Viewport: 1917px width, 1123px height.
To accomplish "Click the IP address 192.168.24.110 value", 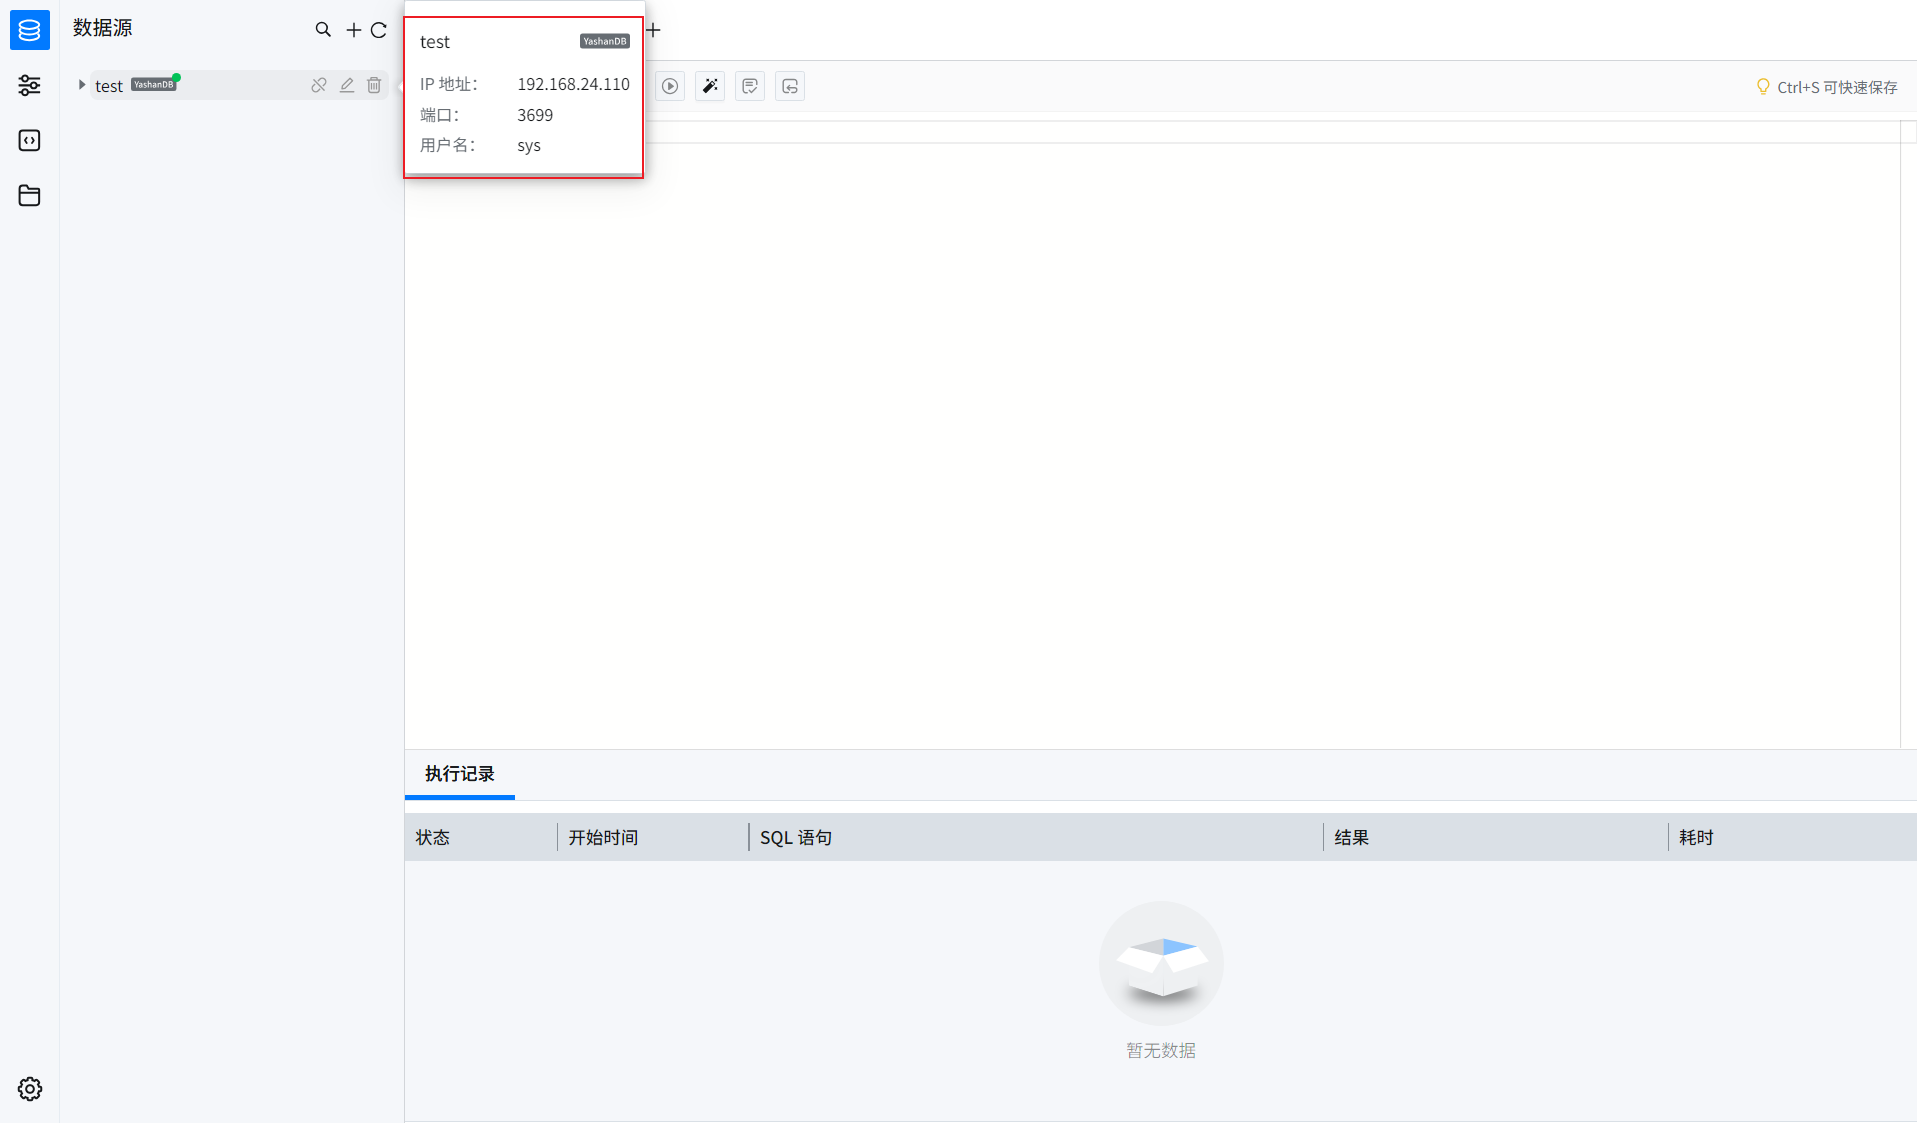I will pyautogui.click(x=573, y=84).
